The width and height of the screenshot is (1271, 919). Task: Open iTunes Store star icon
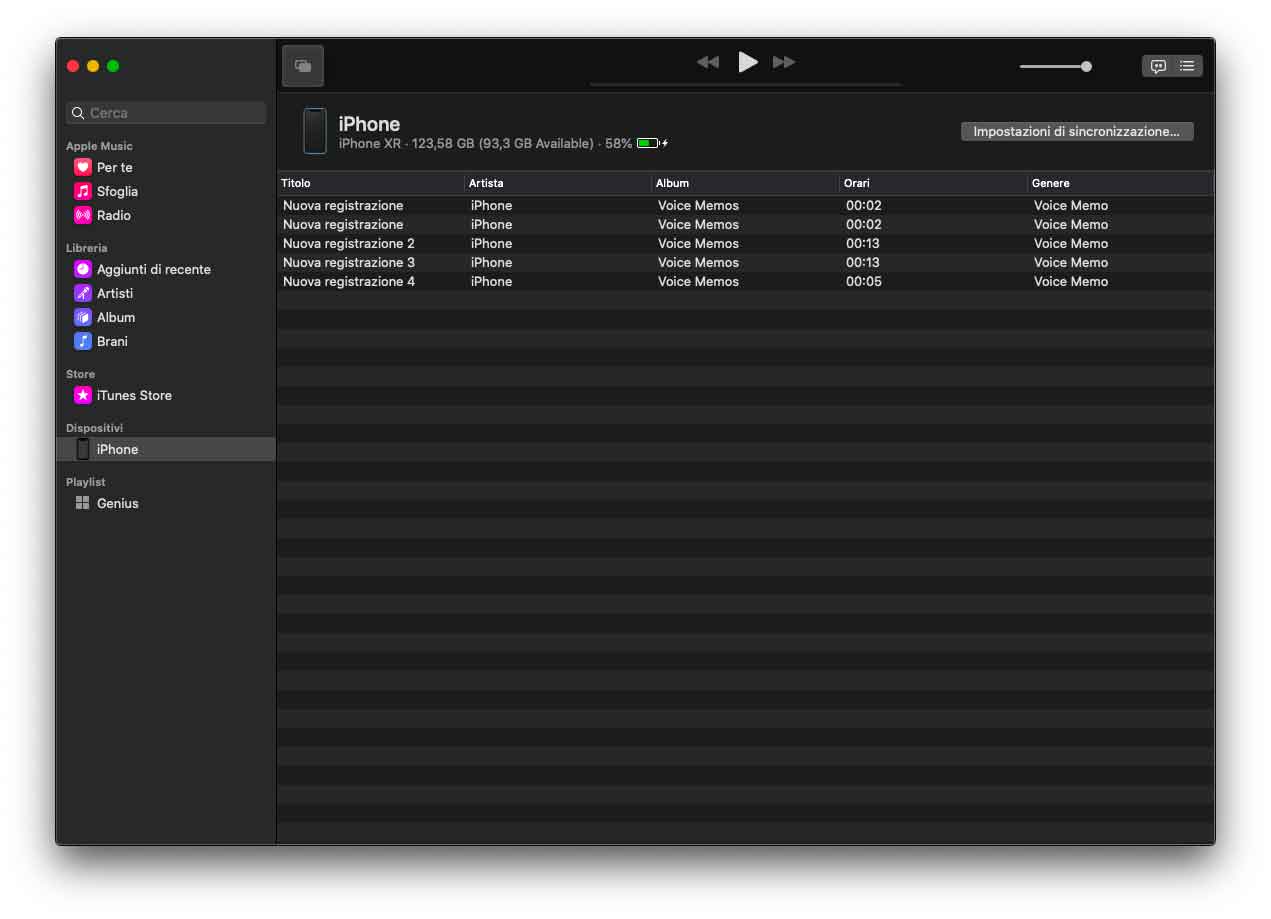[83, 395]
